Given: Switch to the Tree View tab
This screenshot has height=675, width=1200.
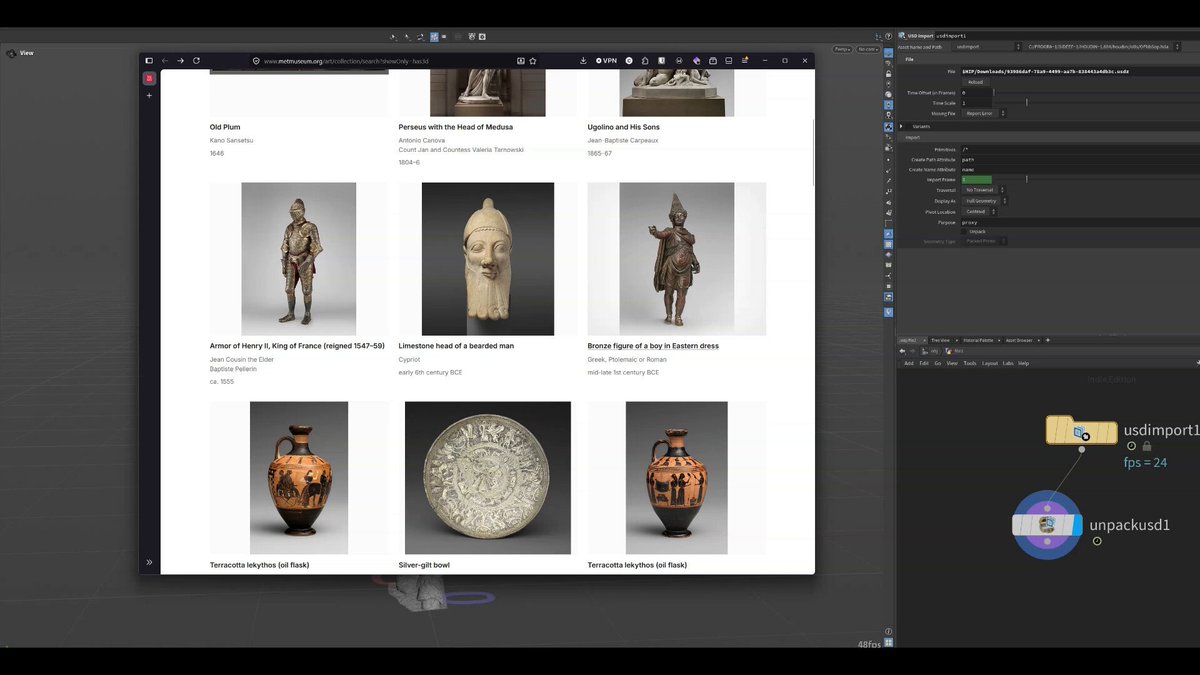Looking at the screenshot, I should pyautogui.click(x=940, y=340).
